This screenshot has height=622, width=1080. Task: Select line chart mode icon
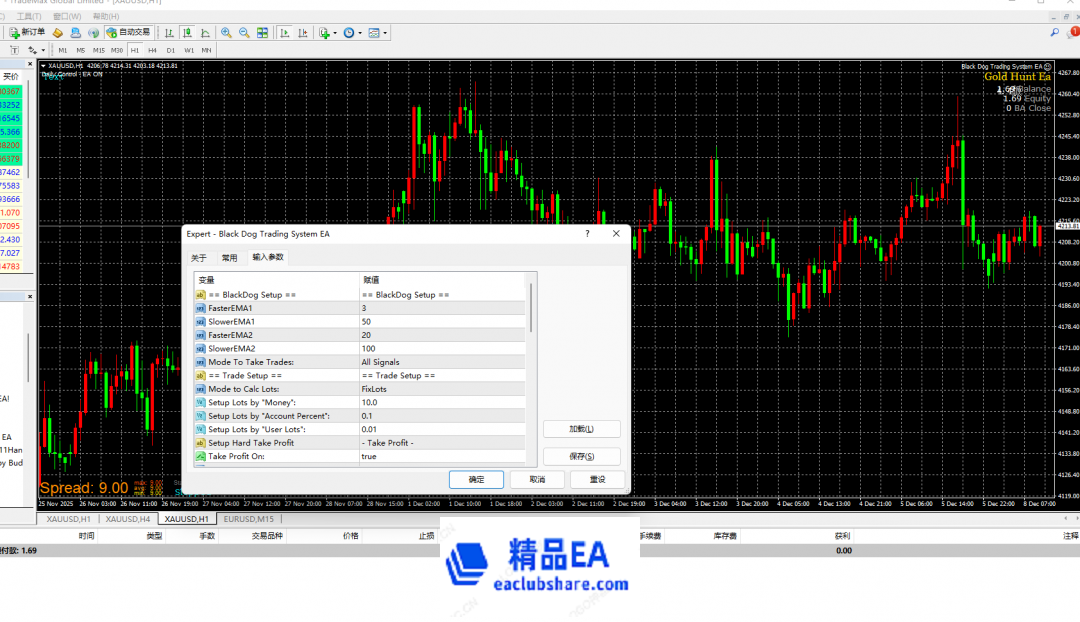click(203, 32)
